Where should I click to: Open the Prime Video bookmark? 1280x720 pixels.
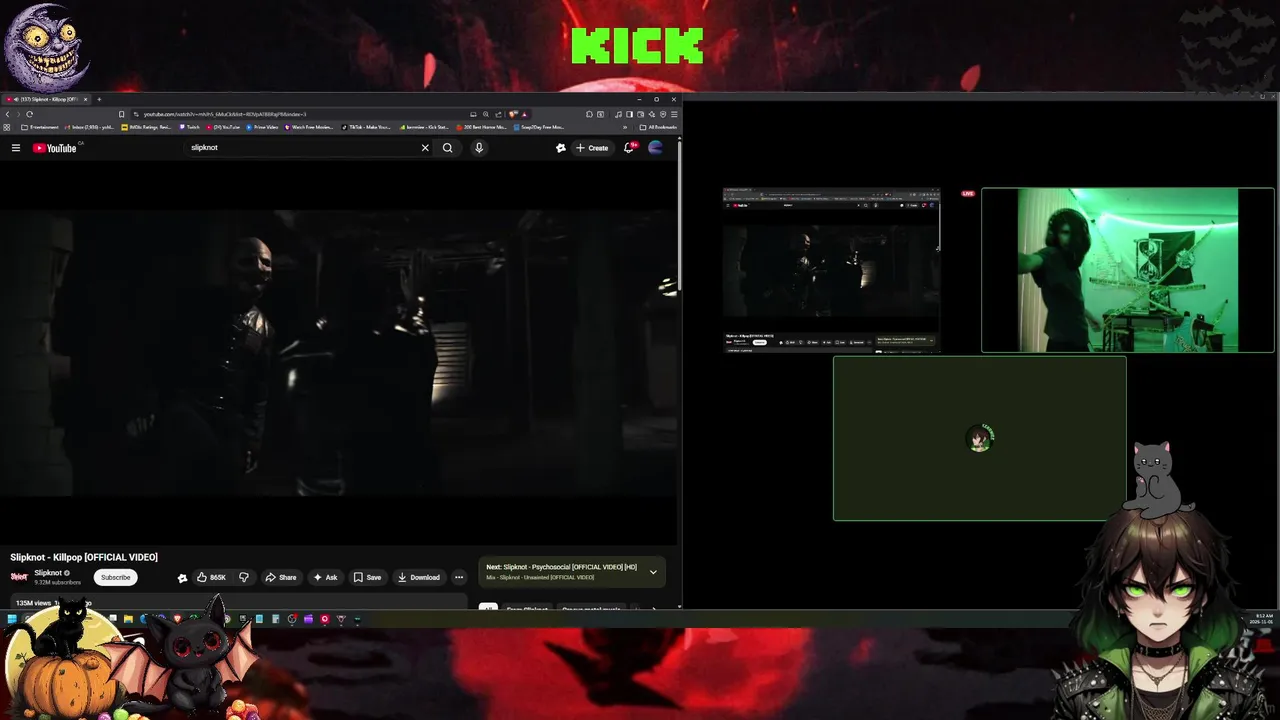(x=262, y=127)
